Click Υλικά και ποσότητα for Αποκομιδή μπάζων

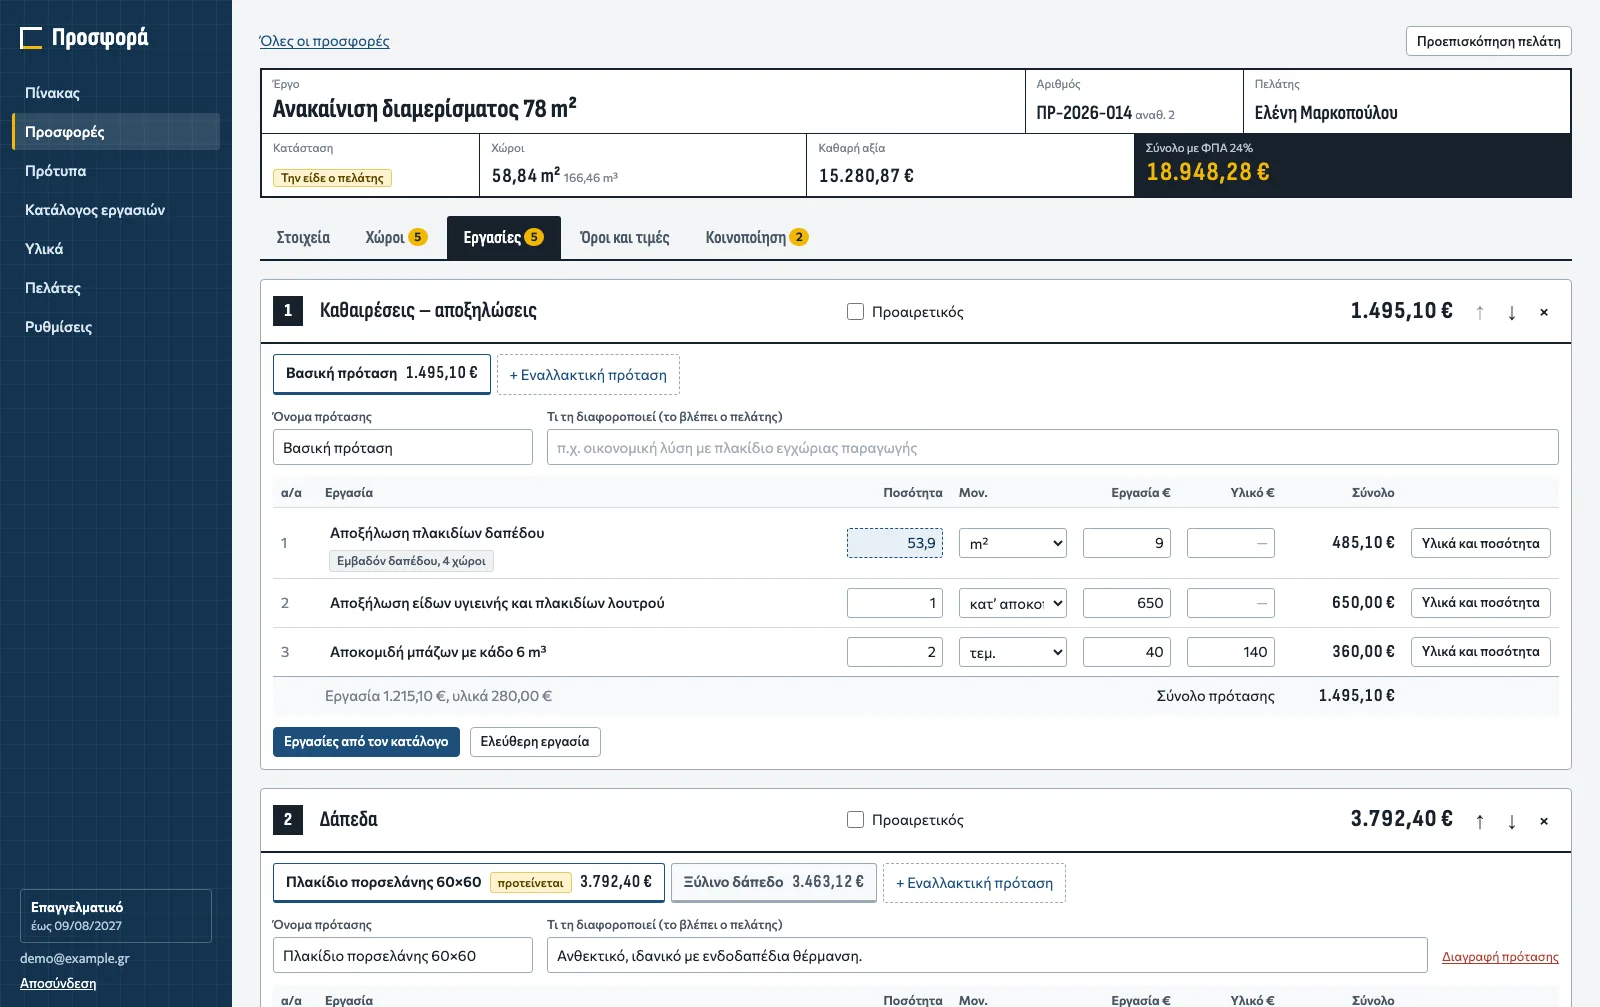tap(1481, 652)
